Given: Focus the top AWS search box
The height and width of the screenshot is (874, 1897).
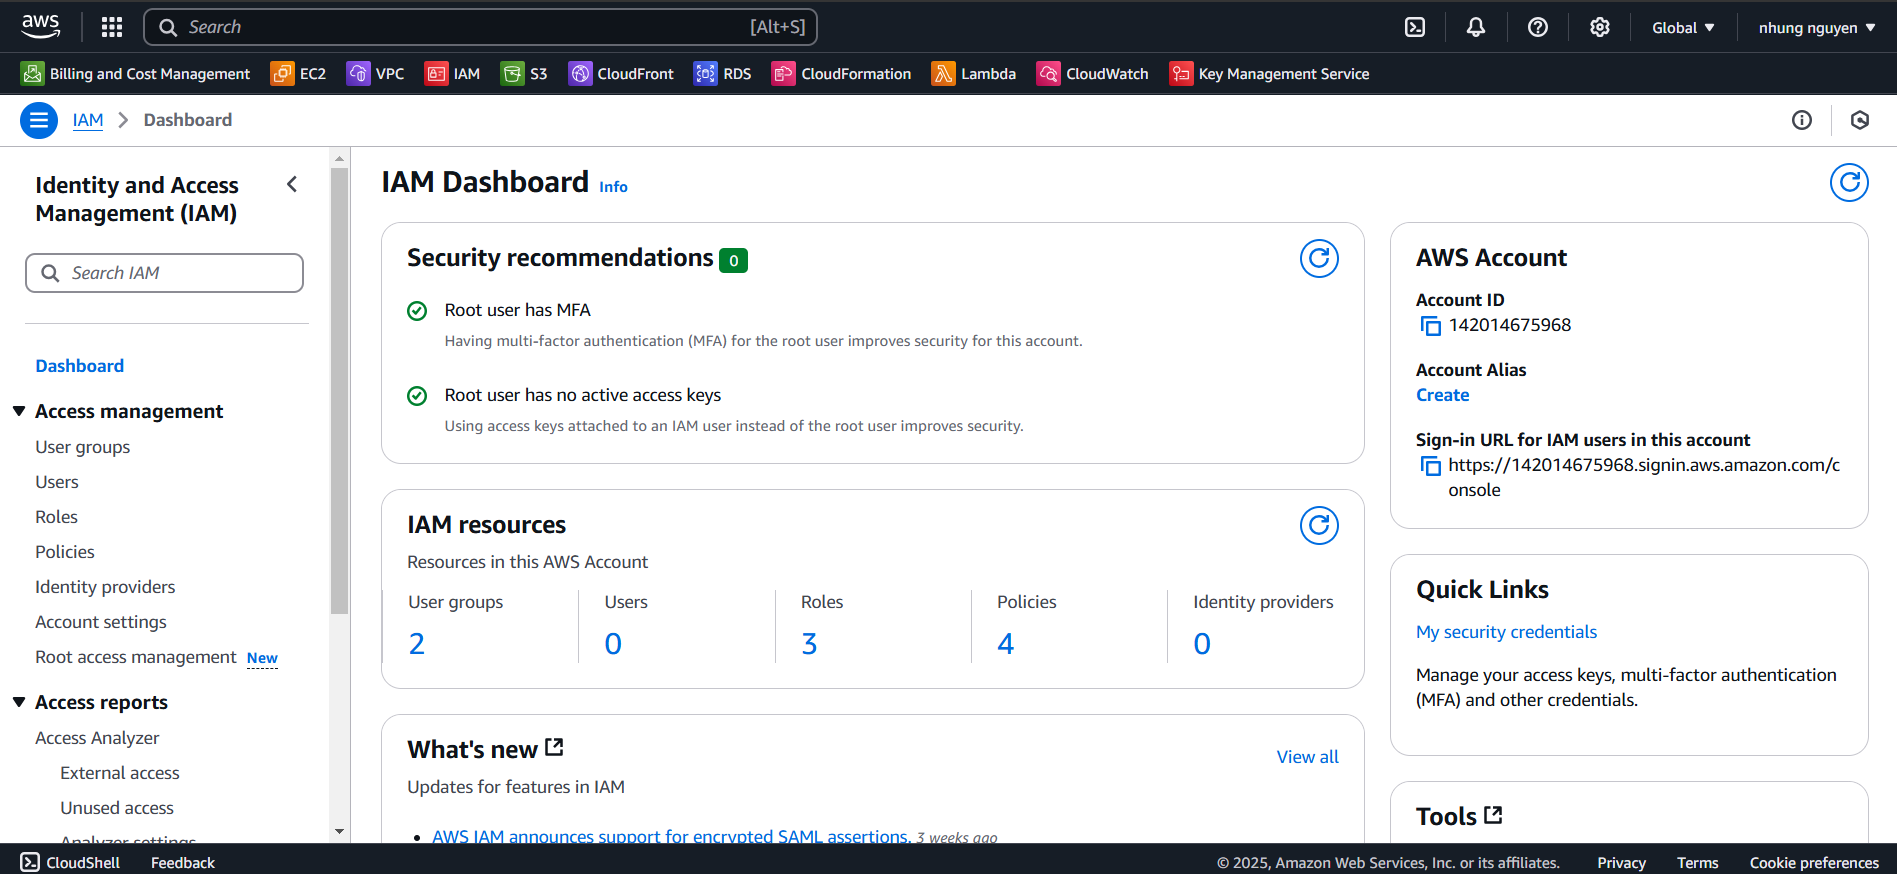Looking at the screenshot, I should (480, 27).
